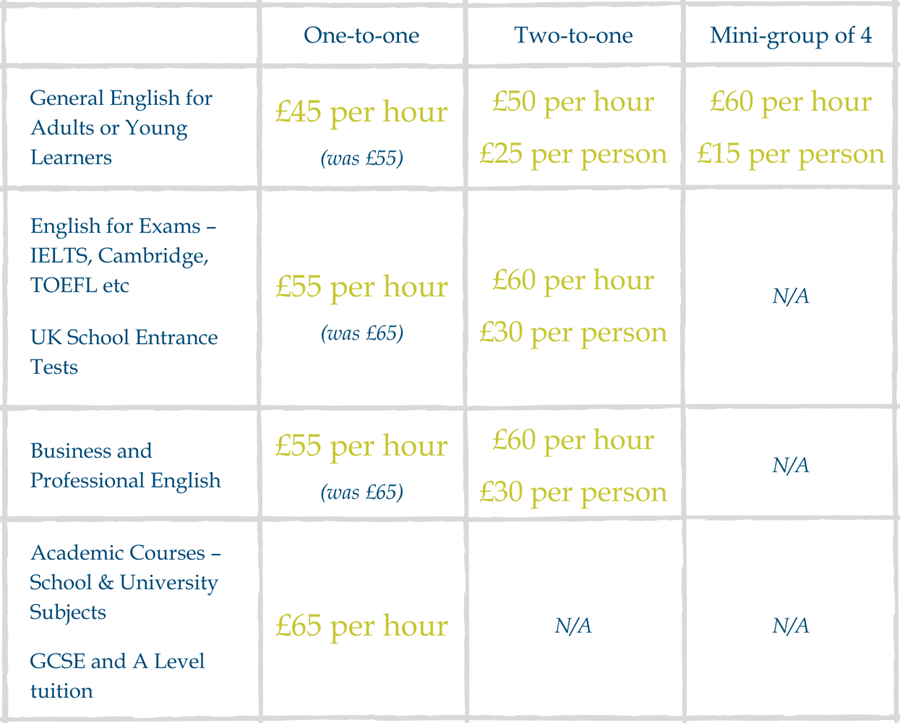Select £50 per hour Two-to-one price
900x723 pixels.
pos(573,102)
